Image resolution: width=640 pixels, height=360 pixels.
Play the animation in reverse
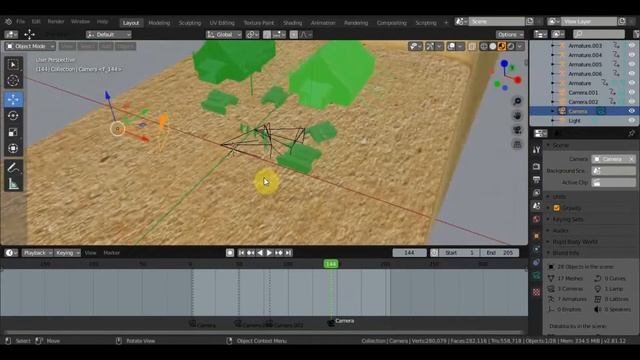pos(260,253)
